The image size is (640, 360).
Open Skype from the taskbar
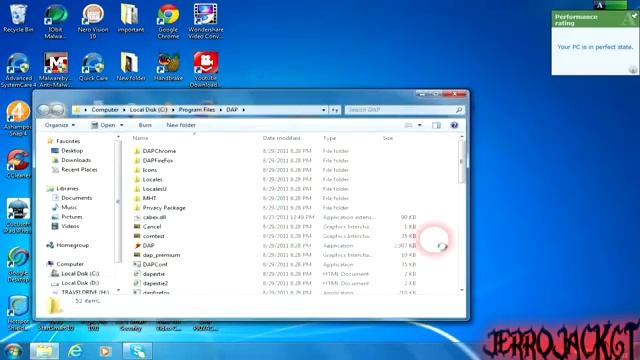[x=137, y=351]
